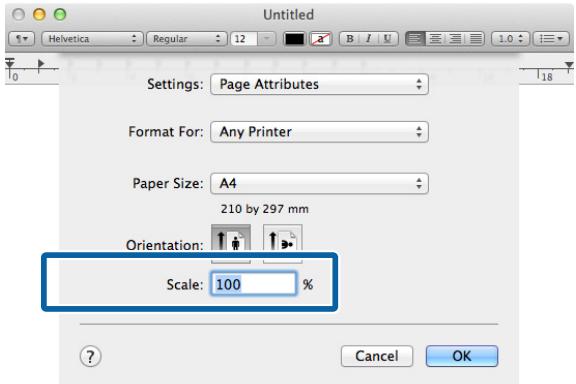
Task: Align text right in toolbar
Action: [x=455, y=39]
